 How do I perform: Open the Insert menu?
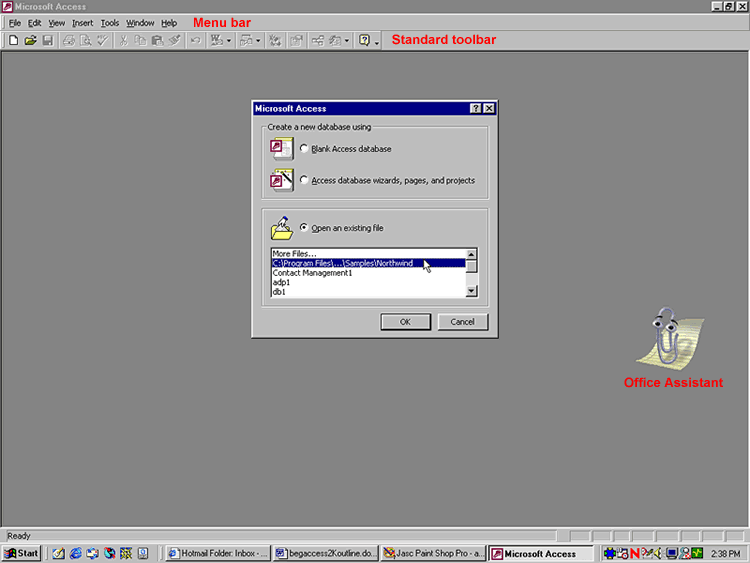coord(82,23)
